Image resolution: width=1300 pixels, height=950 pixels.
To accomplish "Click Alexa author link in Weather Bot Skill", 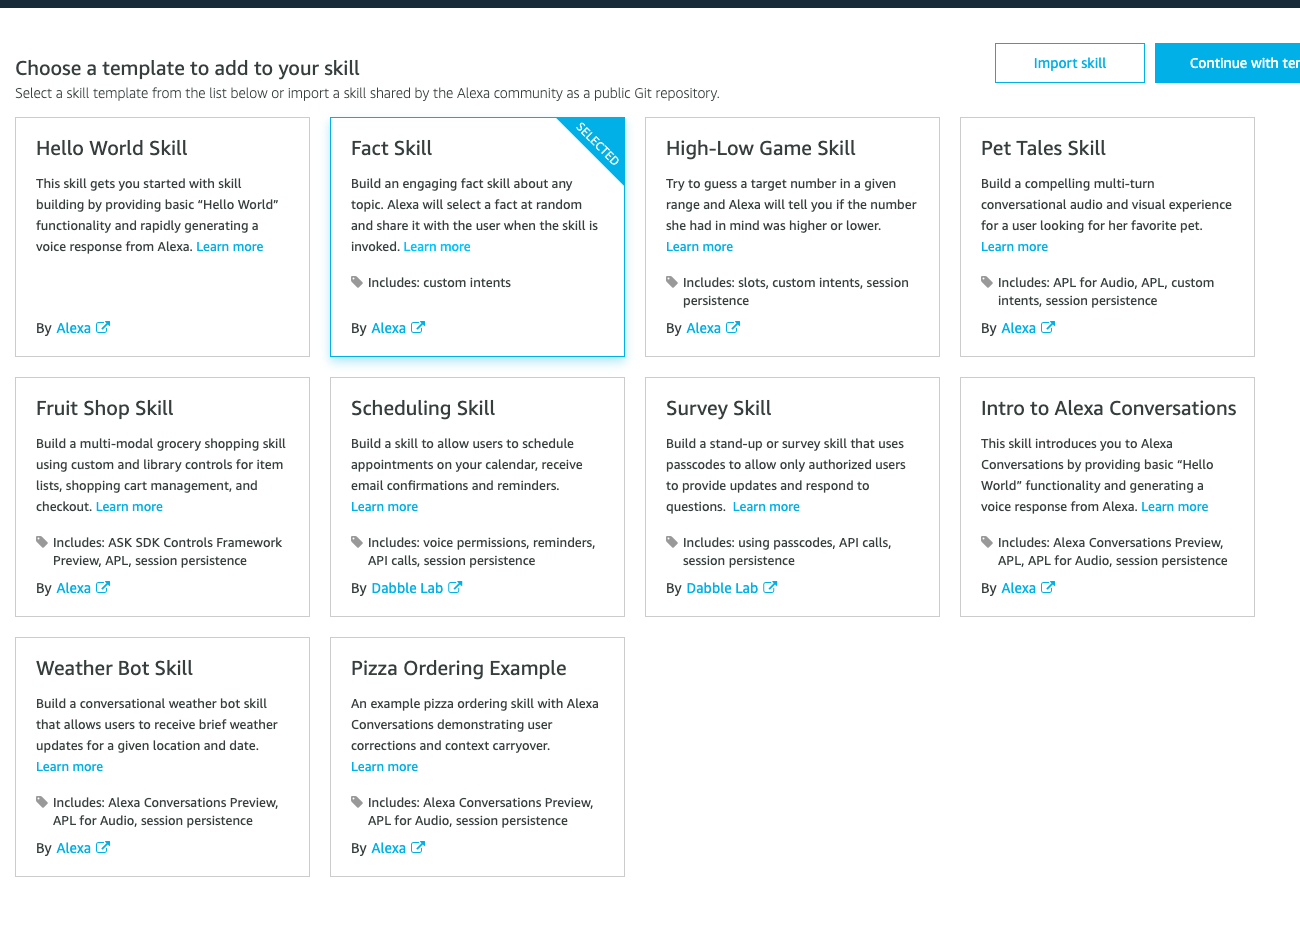I will 74,848.
